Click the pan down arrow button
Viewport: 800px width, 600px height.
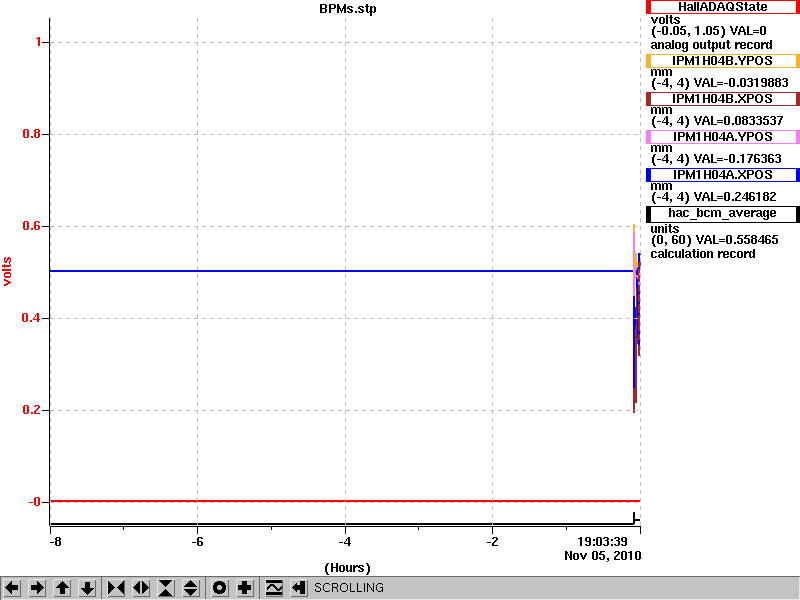pos(88,588)
